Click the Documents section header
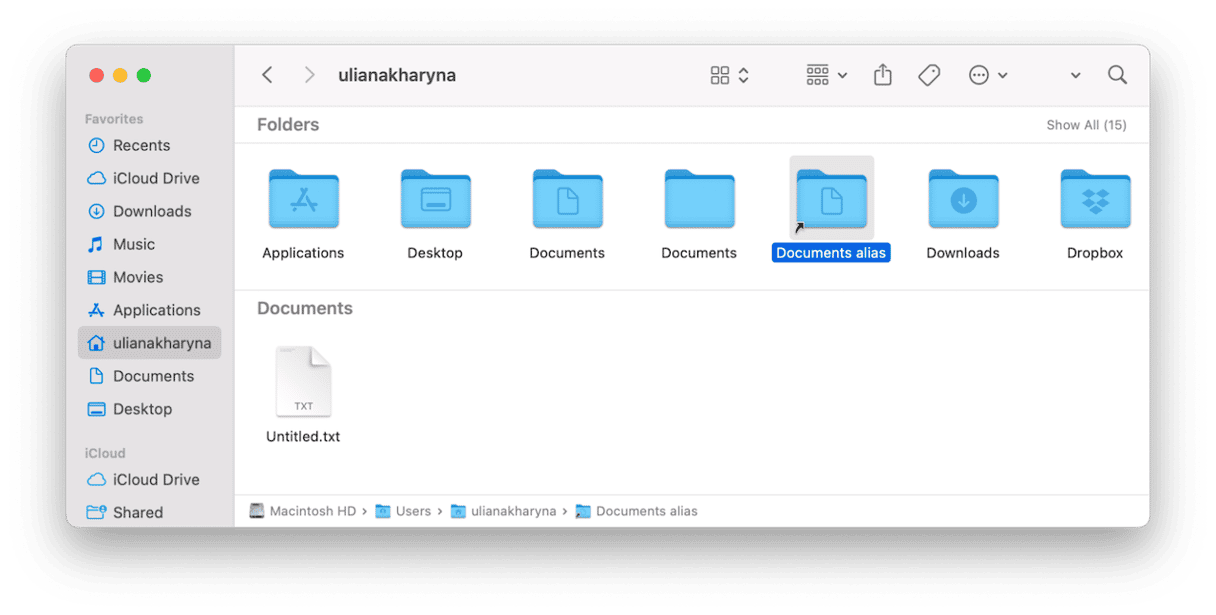The height and width of the screenshot is (615, 1216). 305,308
